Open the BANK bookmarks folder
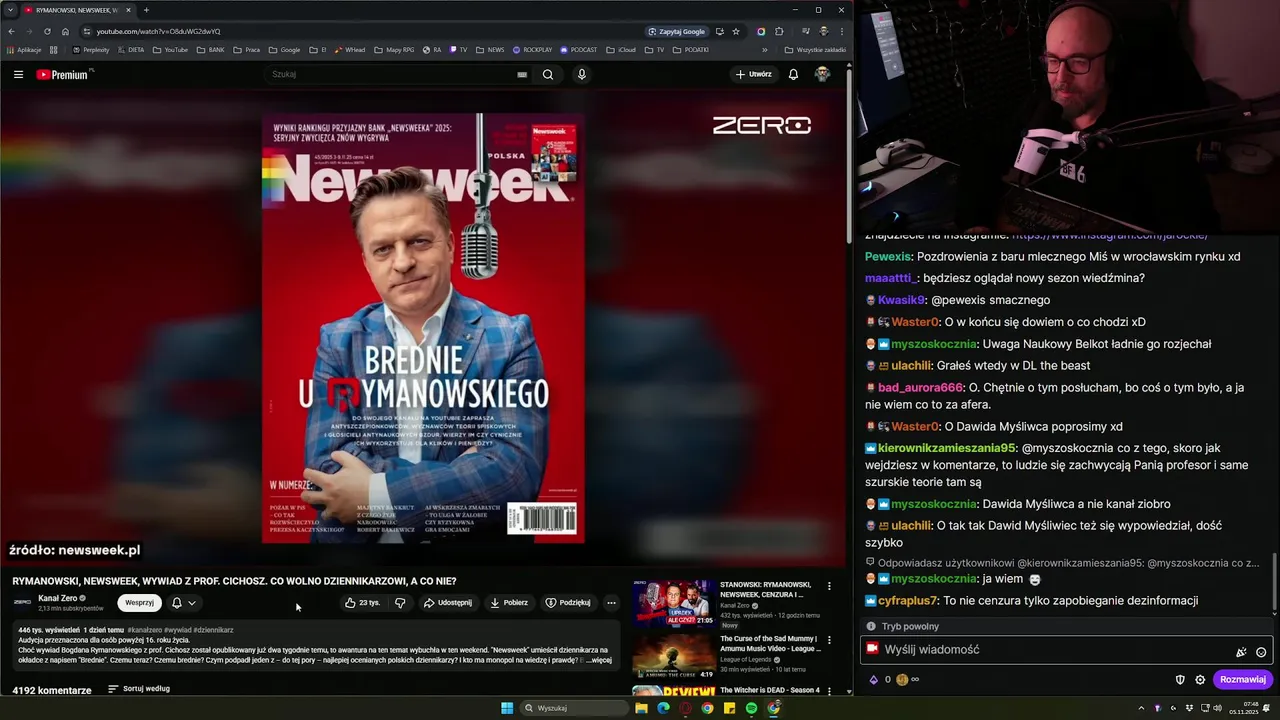The width and height of the screenshot is (1280, 720). tap(211, 50)
